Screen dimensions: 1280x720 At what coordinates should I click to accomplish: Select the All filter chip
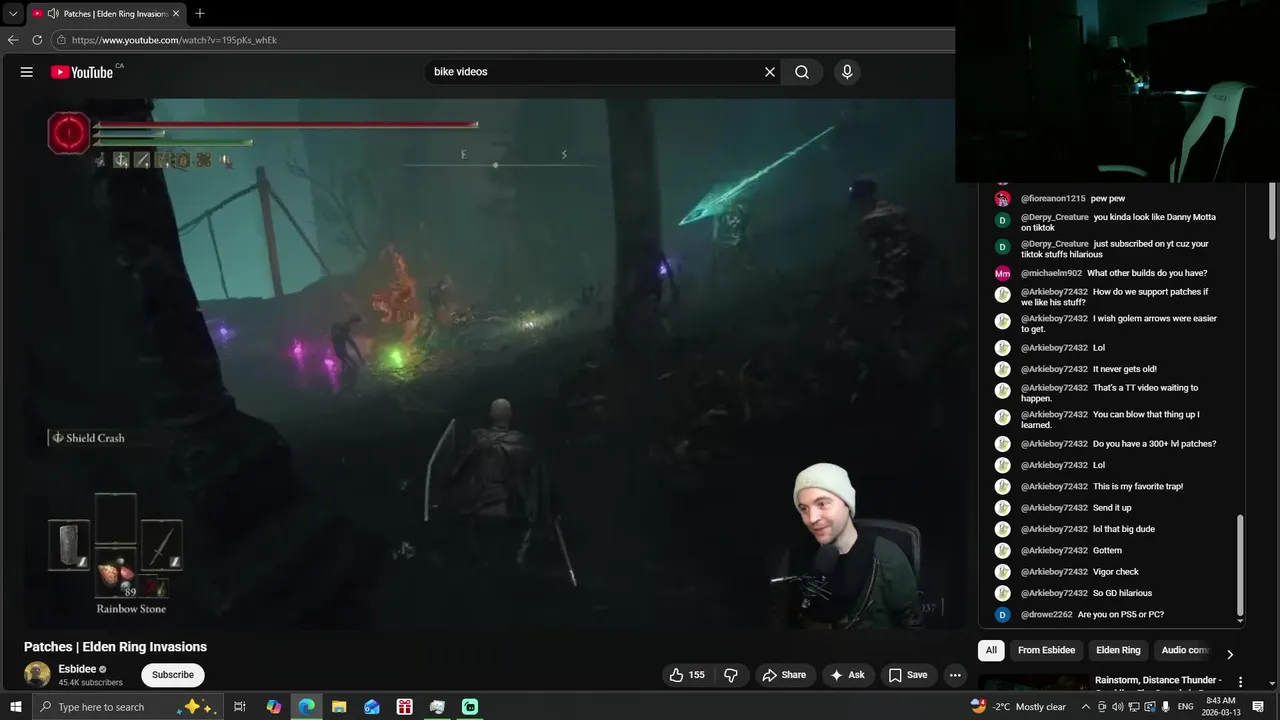[991, 650]
